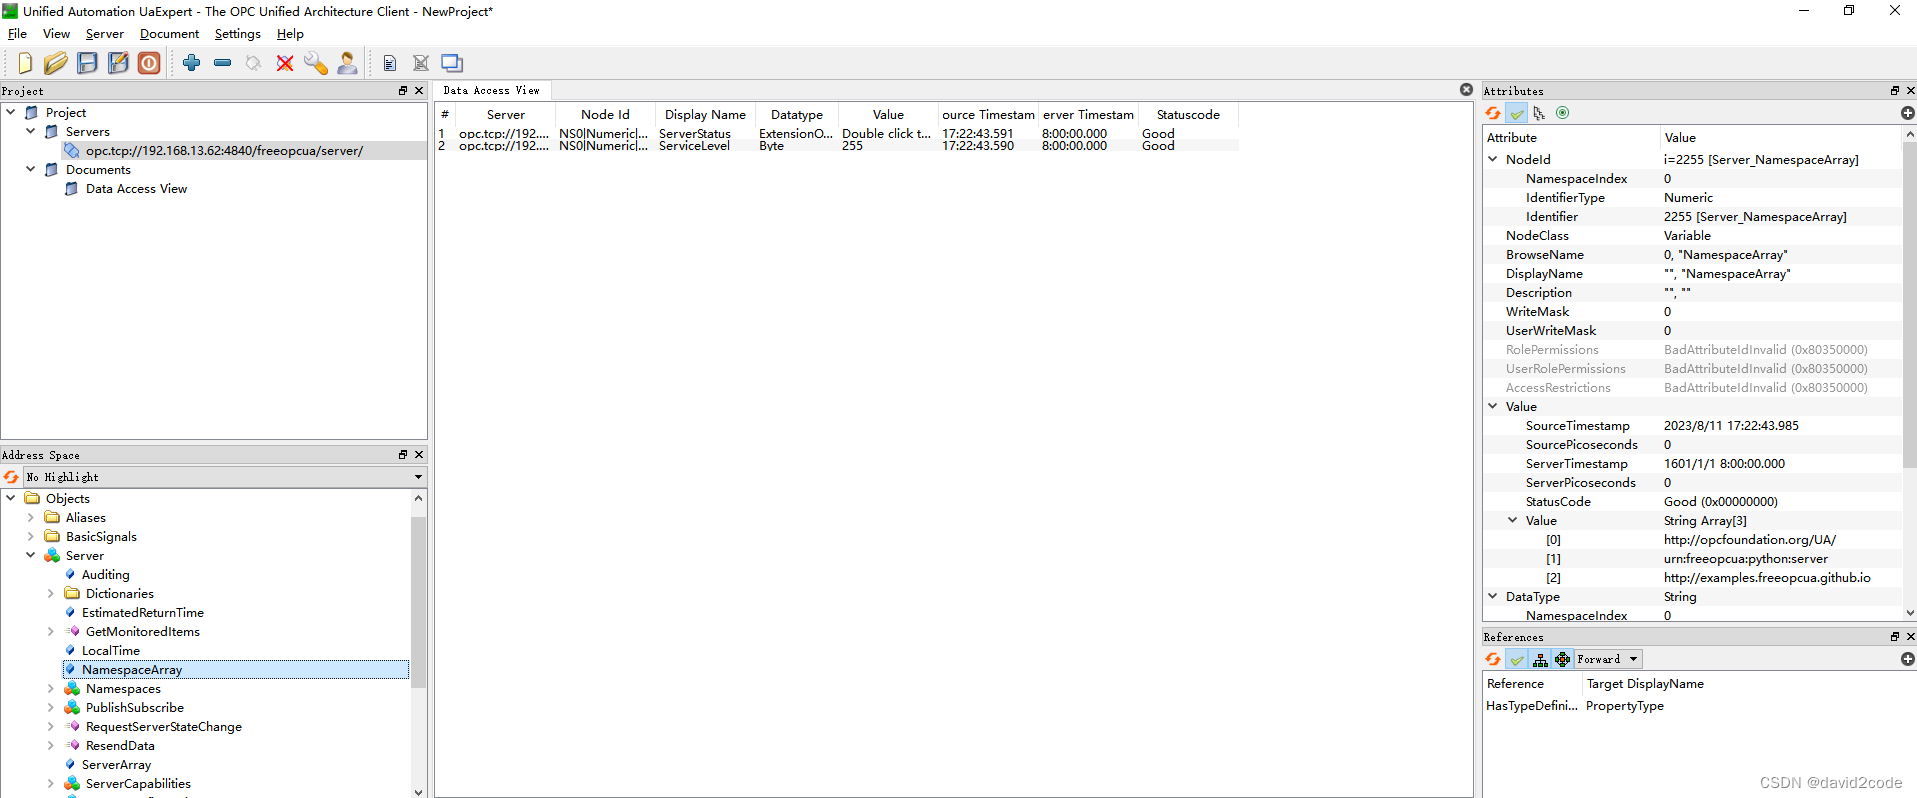The image size is (1917, 798).
Task: Select the opc.tcp freeopcua server entry
Action: [x=224, y=150]
